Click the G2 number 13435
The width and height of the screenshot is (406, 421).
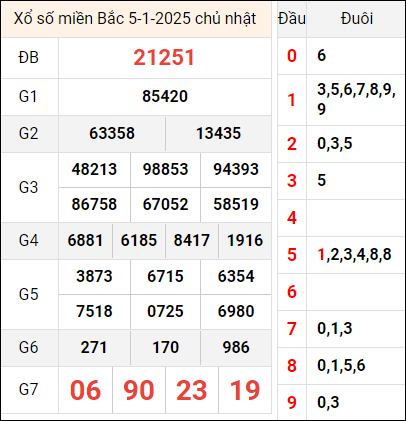pos(218,133)
